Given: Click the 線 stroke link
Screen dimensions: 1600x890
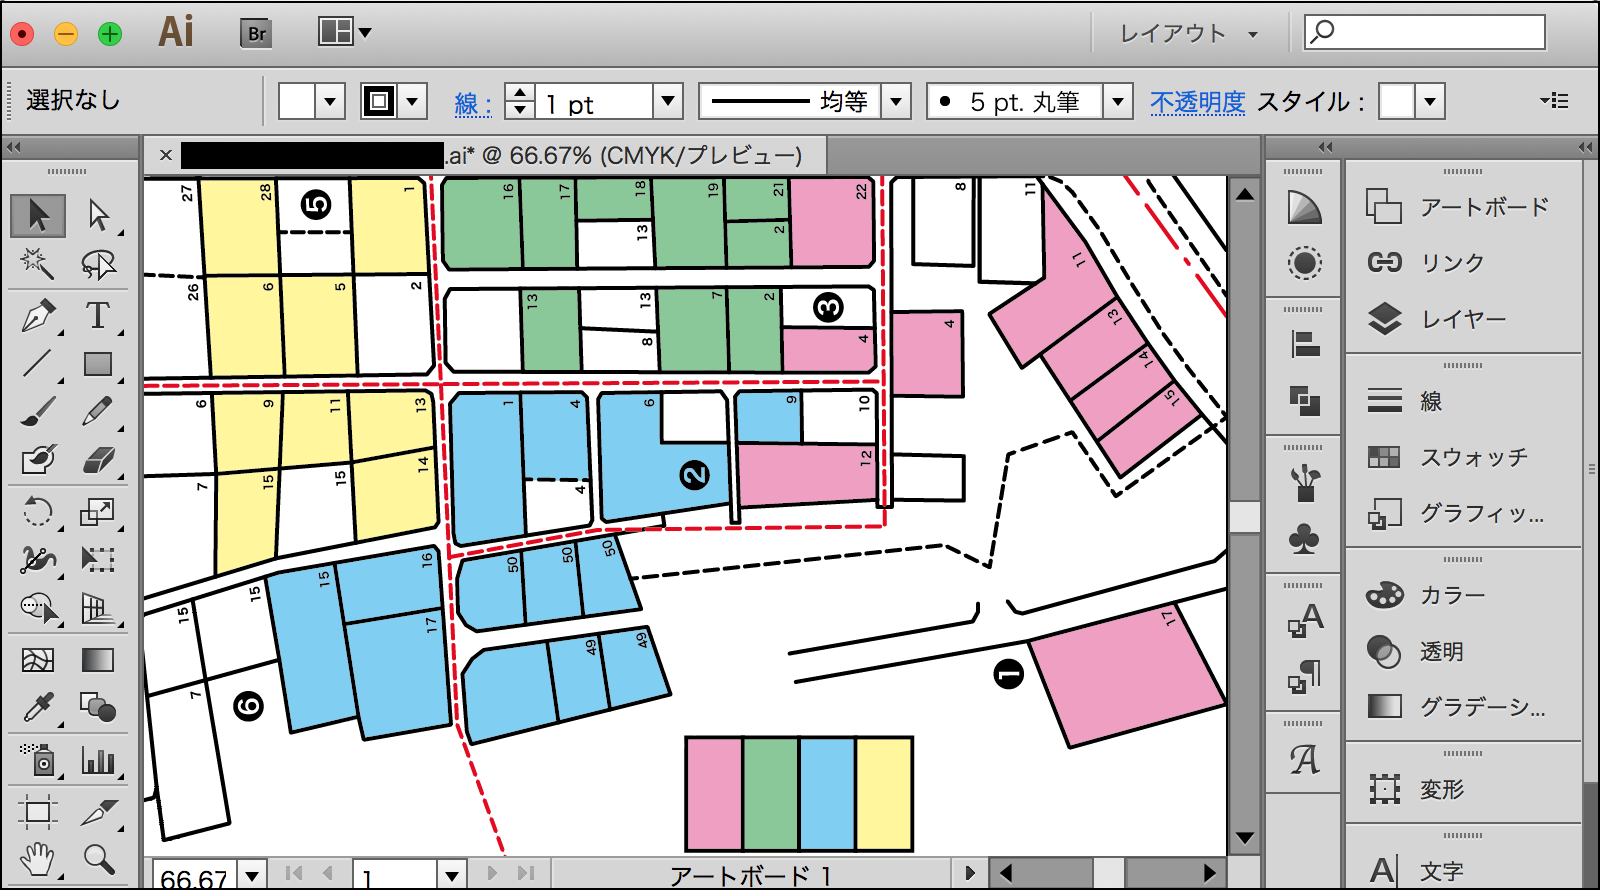Looking at the screenshot, I should [472, 103].
